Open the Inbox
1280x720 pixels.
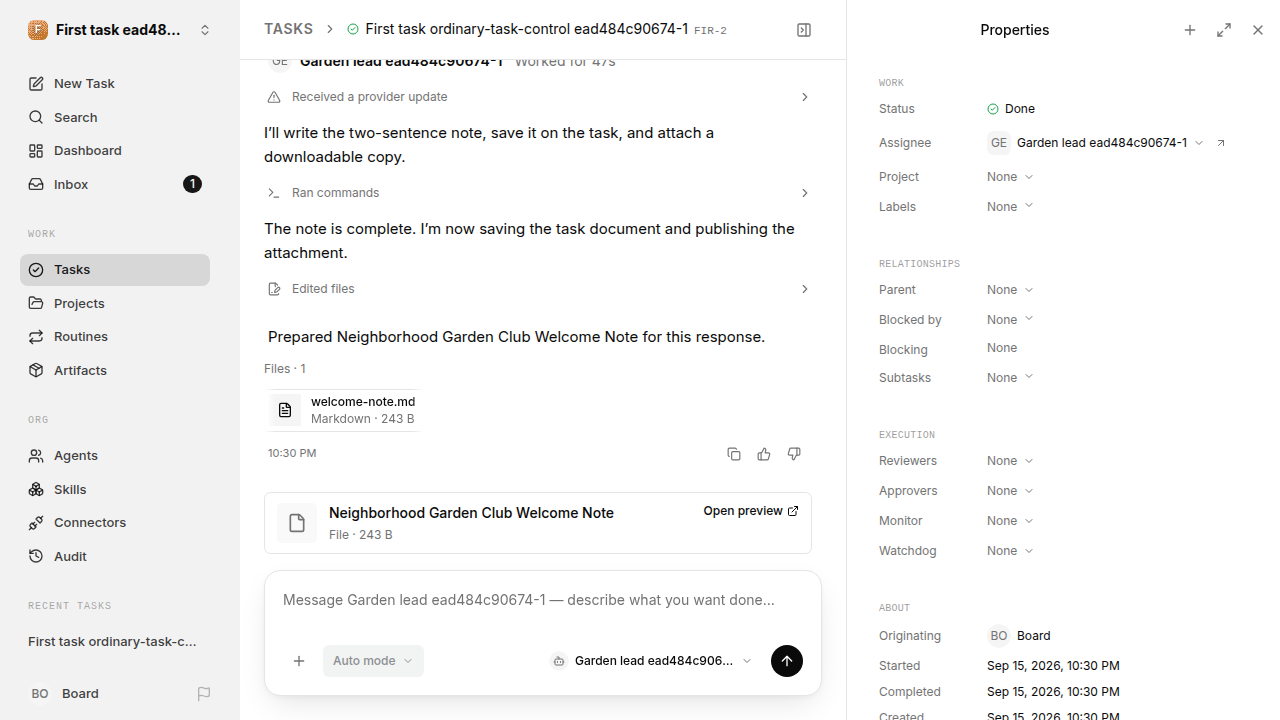[x=115, y=184]
